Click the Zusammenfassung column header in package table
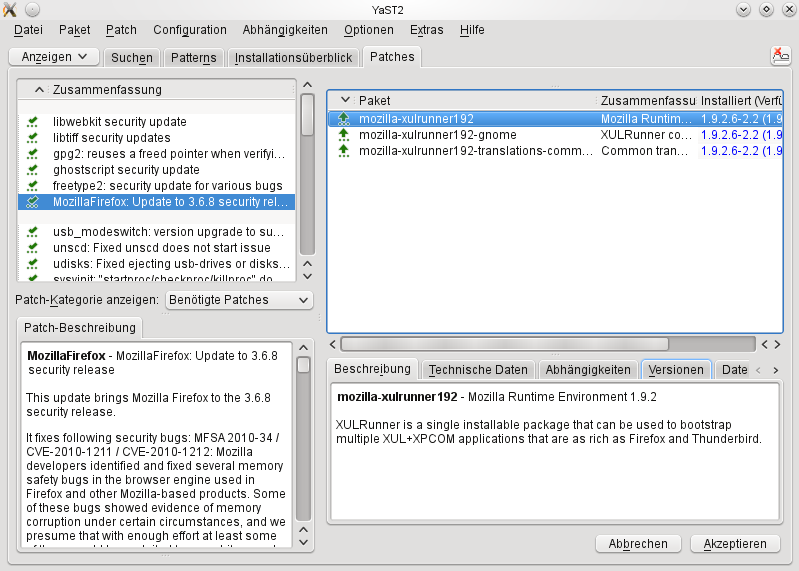This screenshot has width=799, height=571. 647,100
